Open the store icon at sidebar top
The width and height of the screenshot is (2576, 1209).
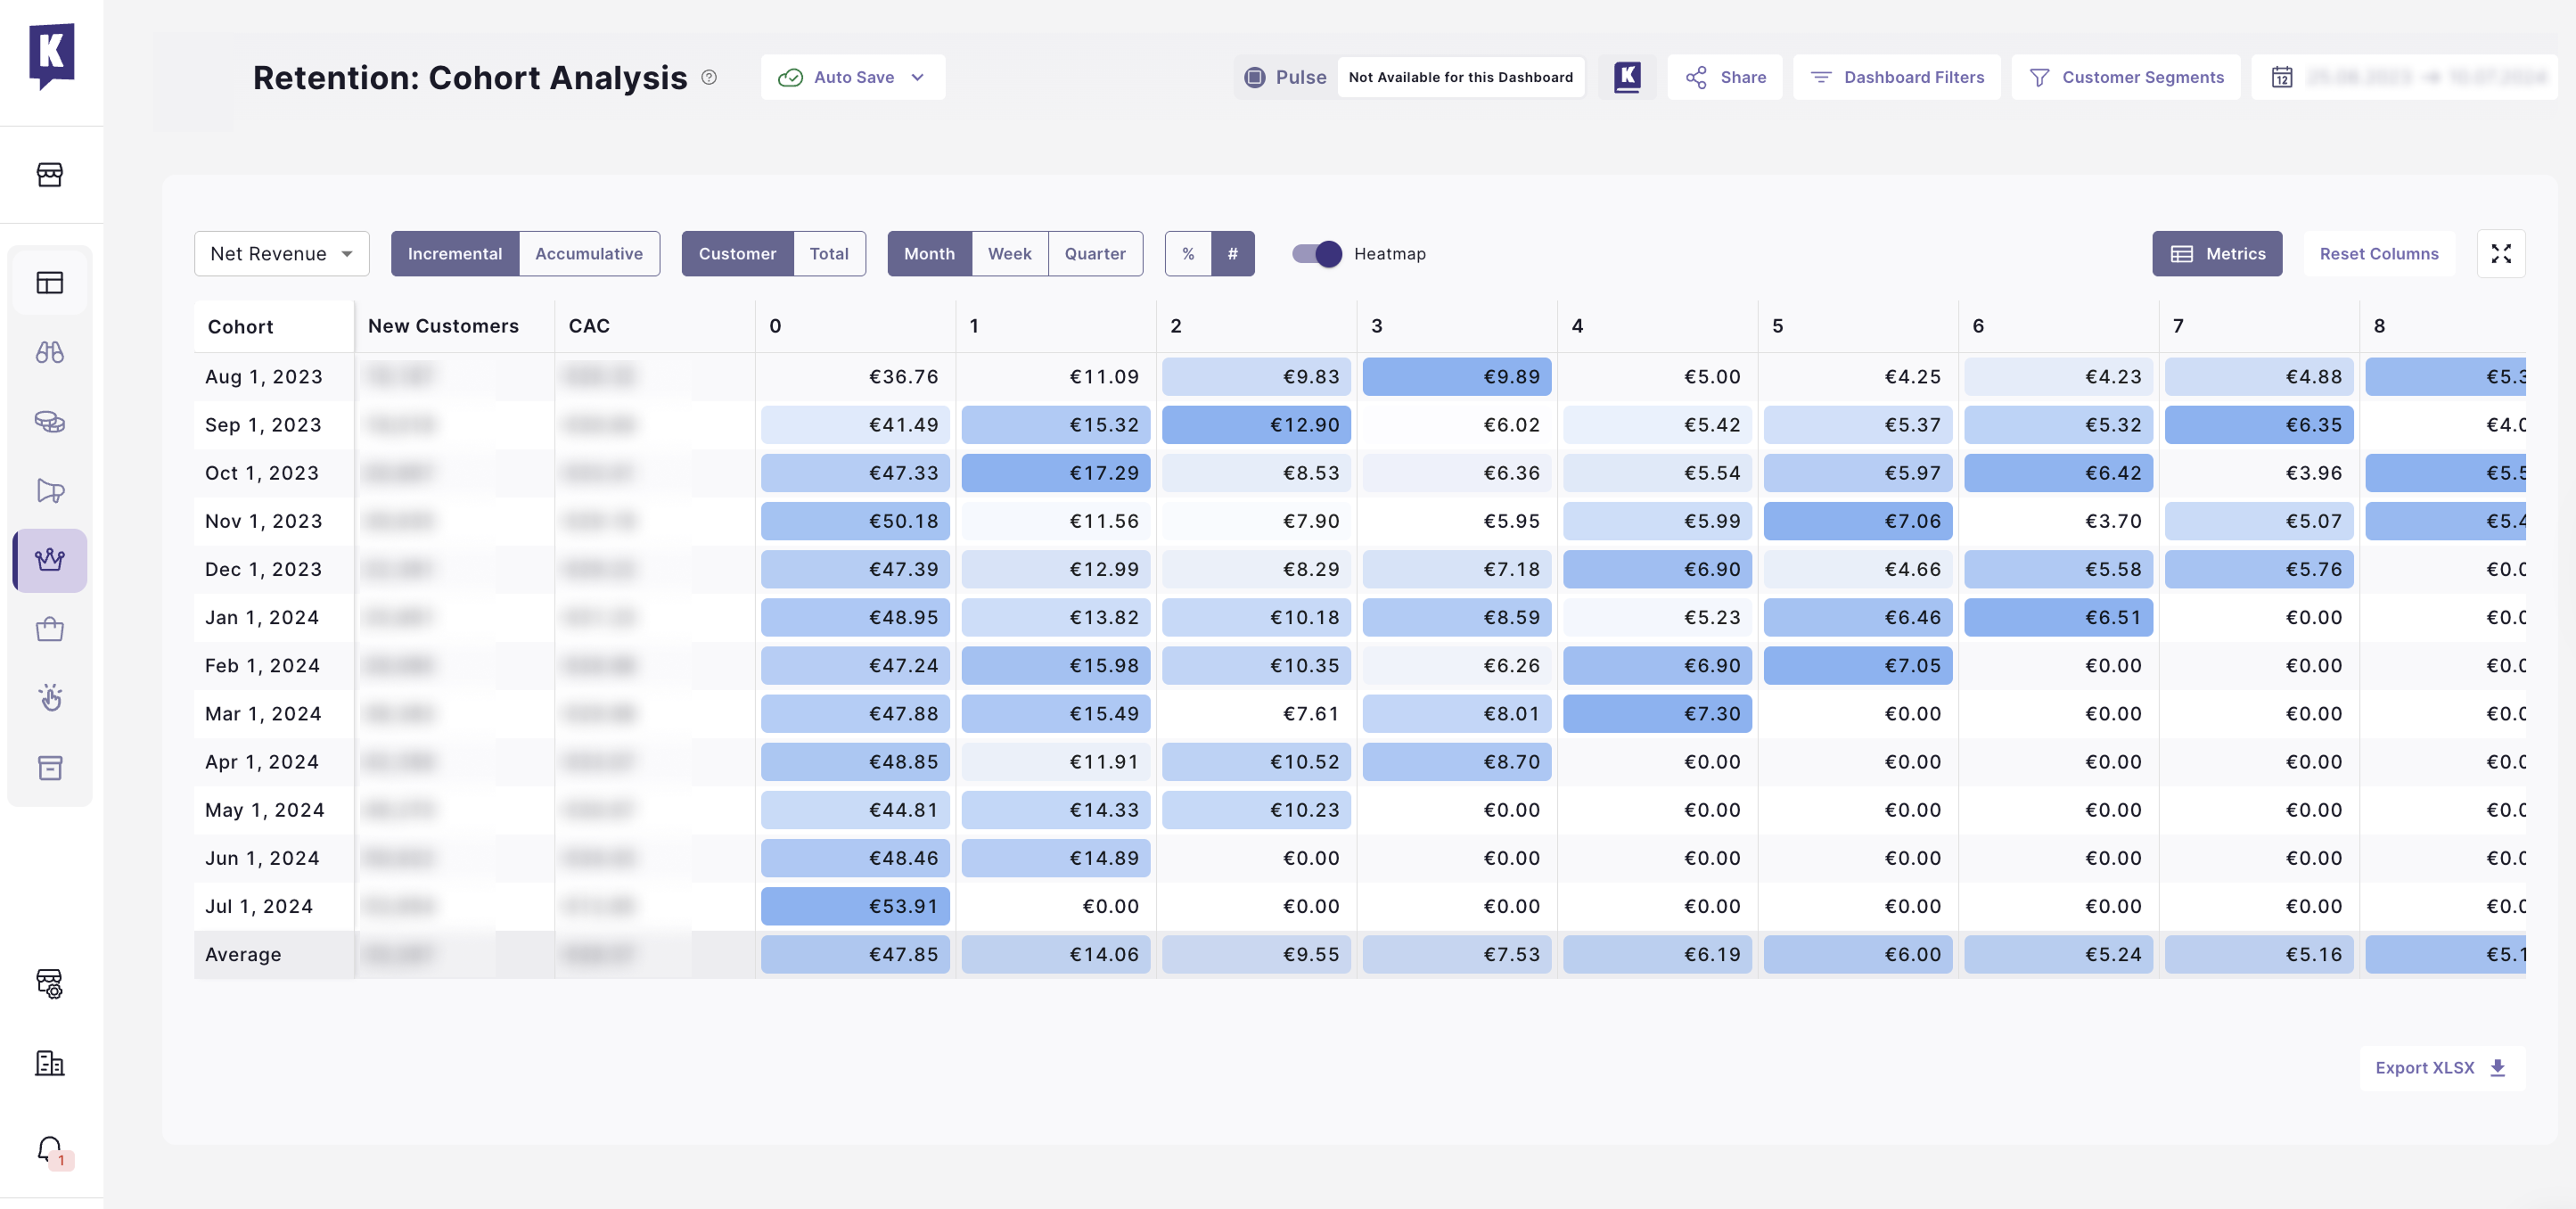[x=50, y=175]
